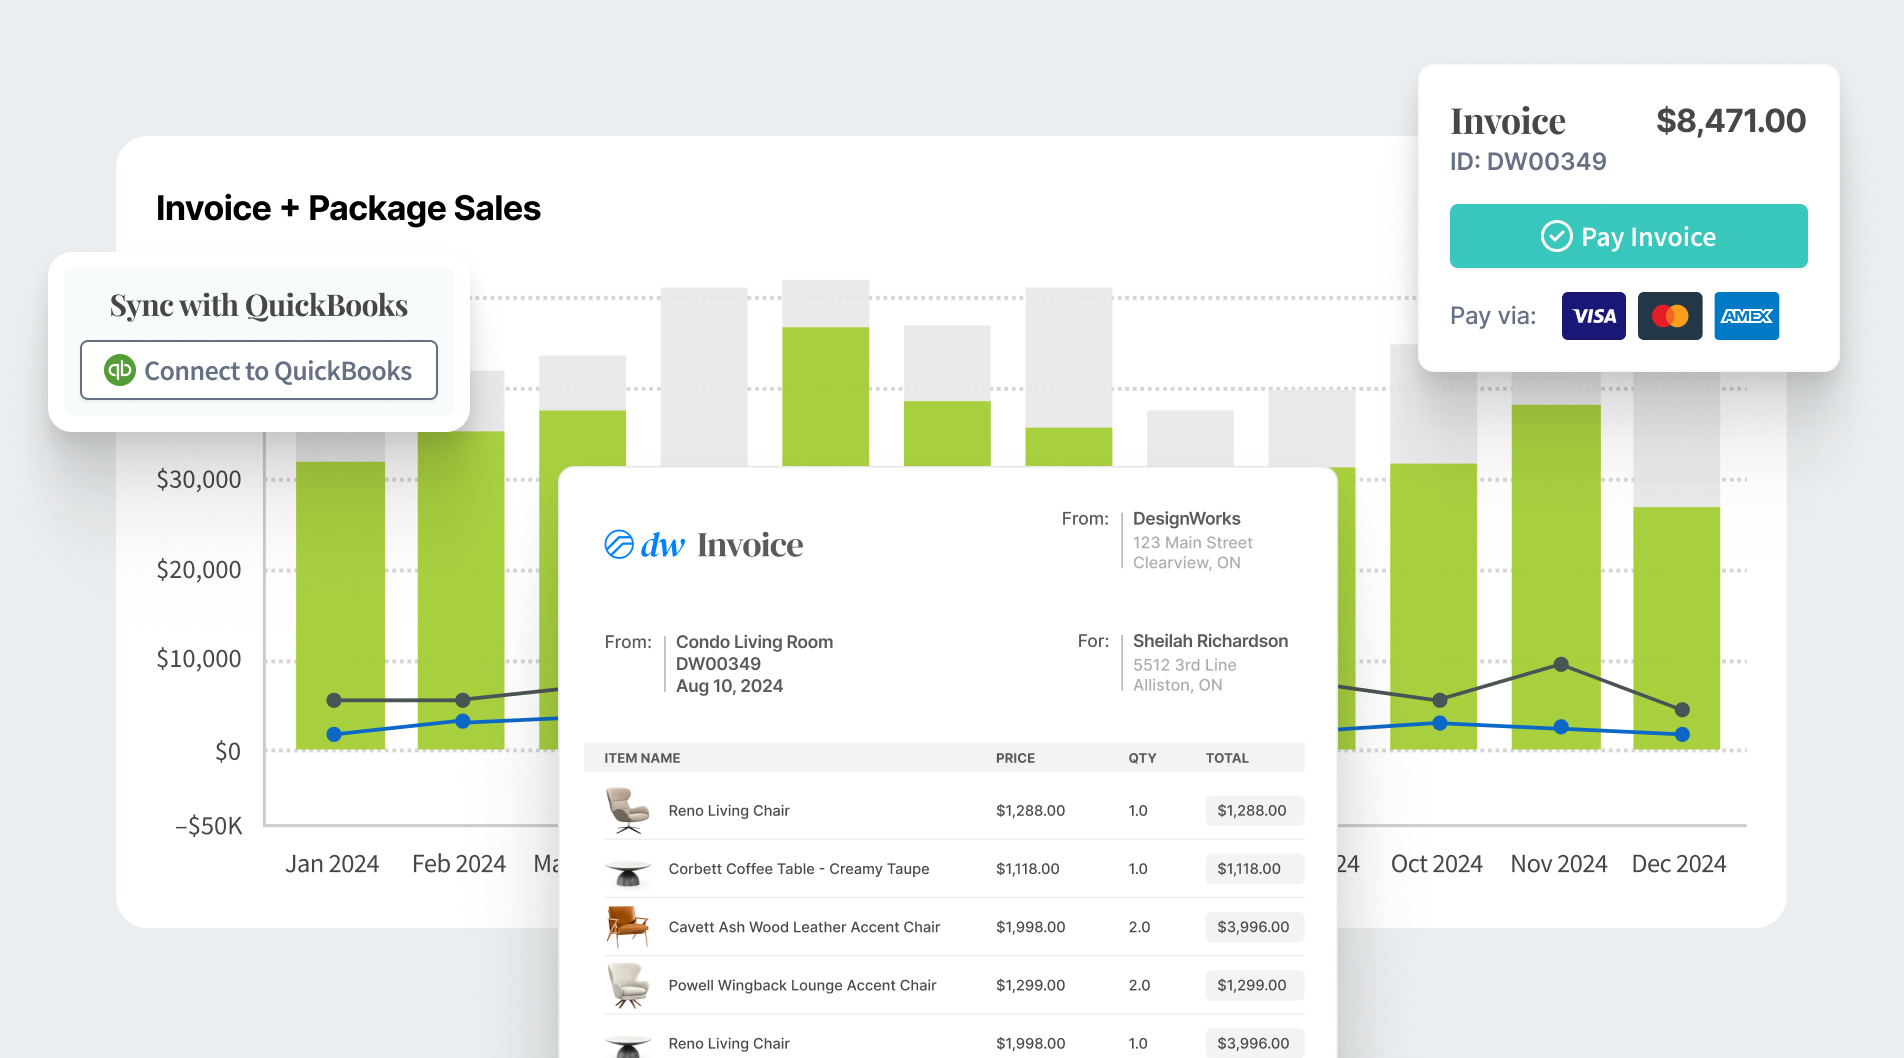Click the $1,288.00 total for Reno chair
Image resolution: width=1904 pixels, height=1058 pixels.
[1252, 811]
